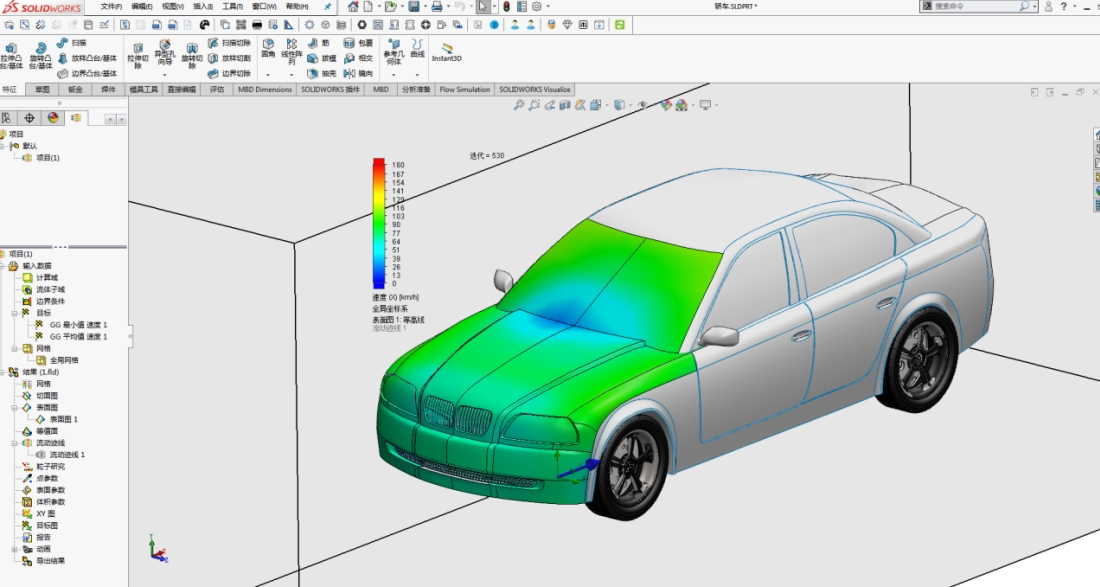The image size is (1100, 587).
Task: Select the 拔模 draft tool
Action: coord(322,58)
